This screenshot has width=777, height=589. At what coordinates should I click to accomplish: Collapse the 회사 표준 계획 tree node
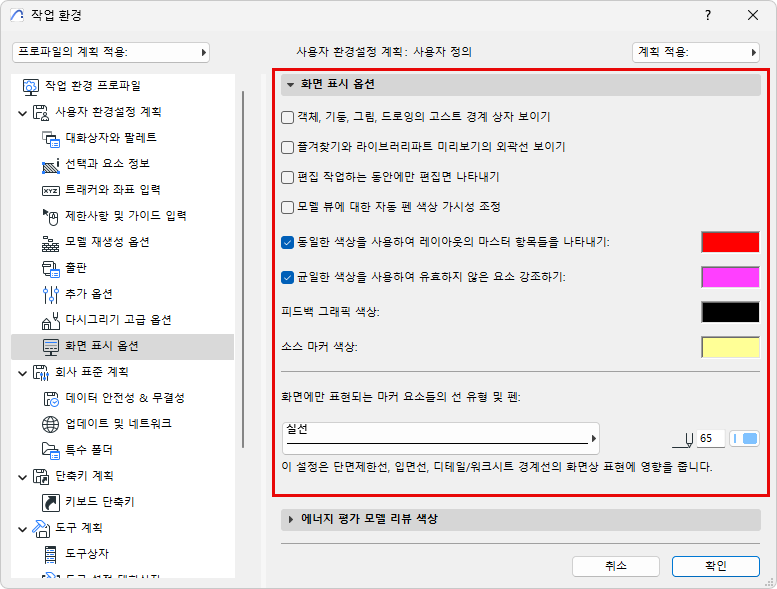tap(22, 374)
